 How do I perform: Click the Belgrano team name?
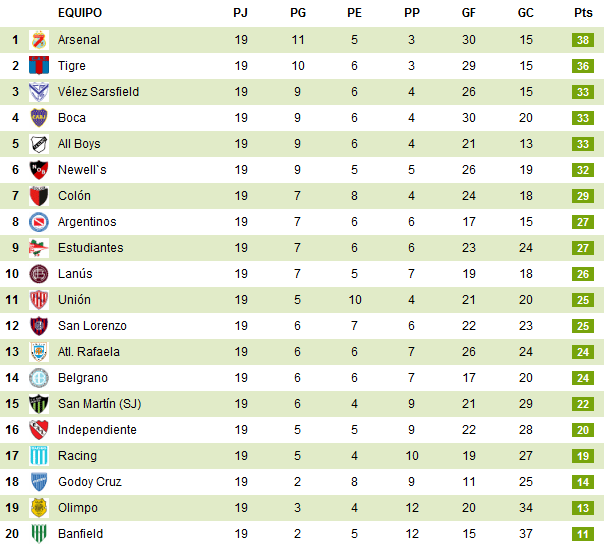[x=82, y=378]
